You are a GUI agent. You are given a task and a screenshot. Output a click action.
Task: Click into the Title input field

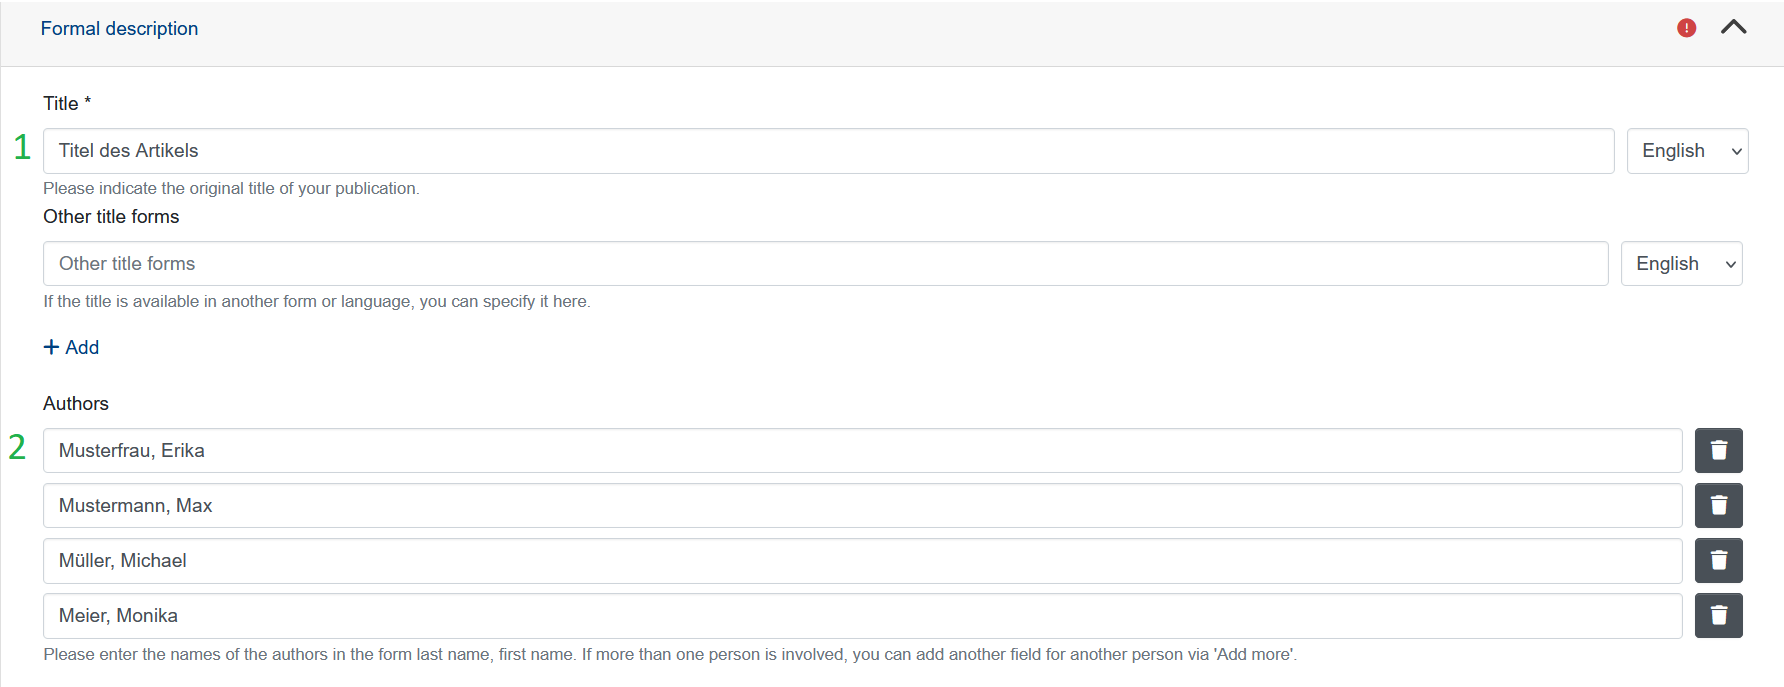[828, 151]
